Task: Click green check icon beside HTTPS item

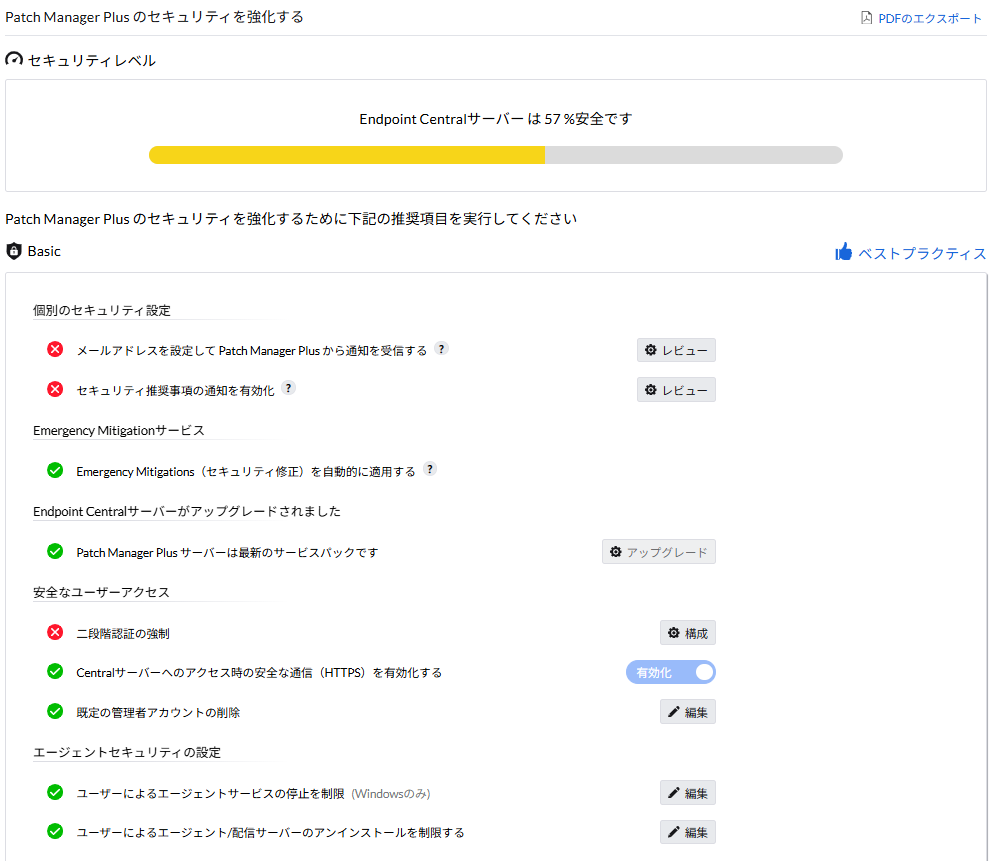Action: click(55, 671)
